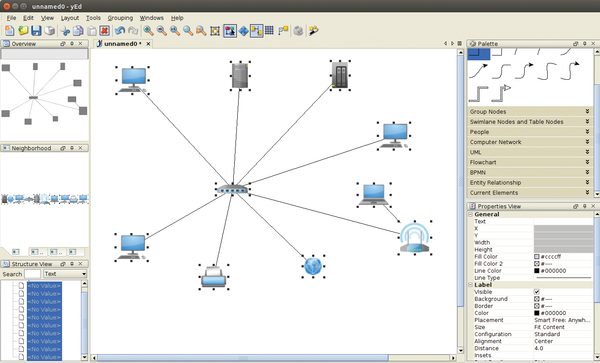Open the Edit menu
Viewport: 600px width, 363px height.
tap(28, 18)
